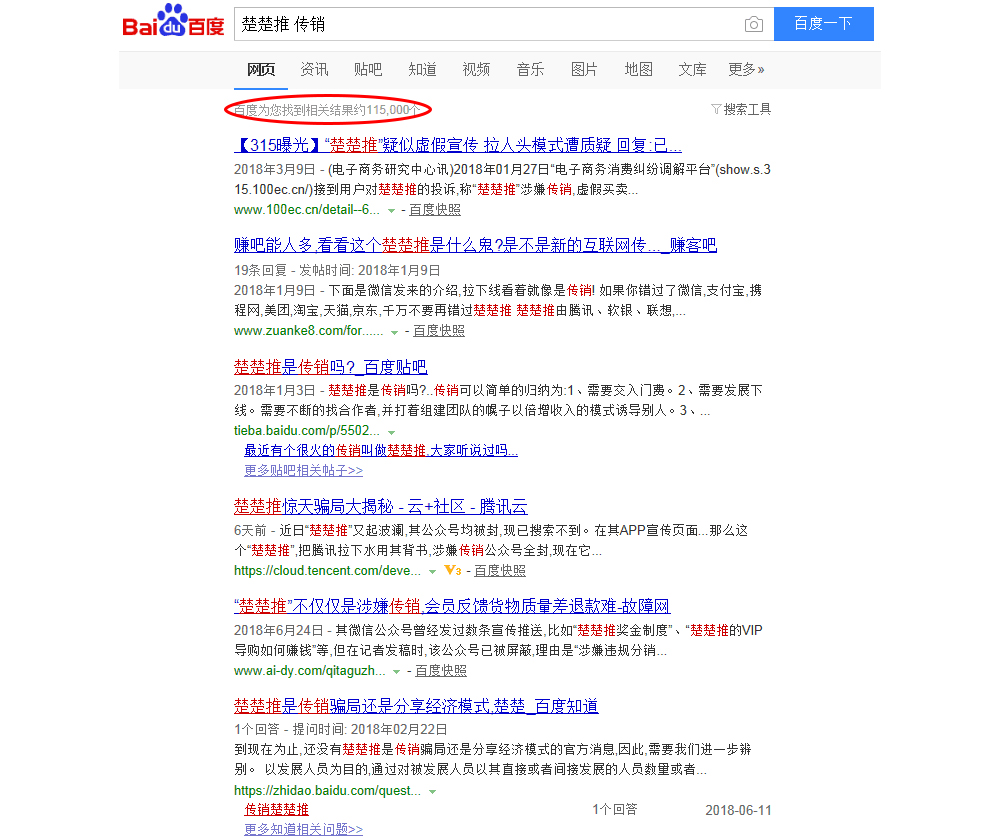Open 百度快照 for the cloud.tencent.com result
This screenshot has height=838, width=1000.
click(499, 570)
